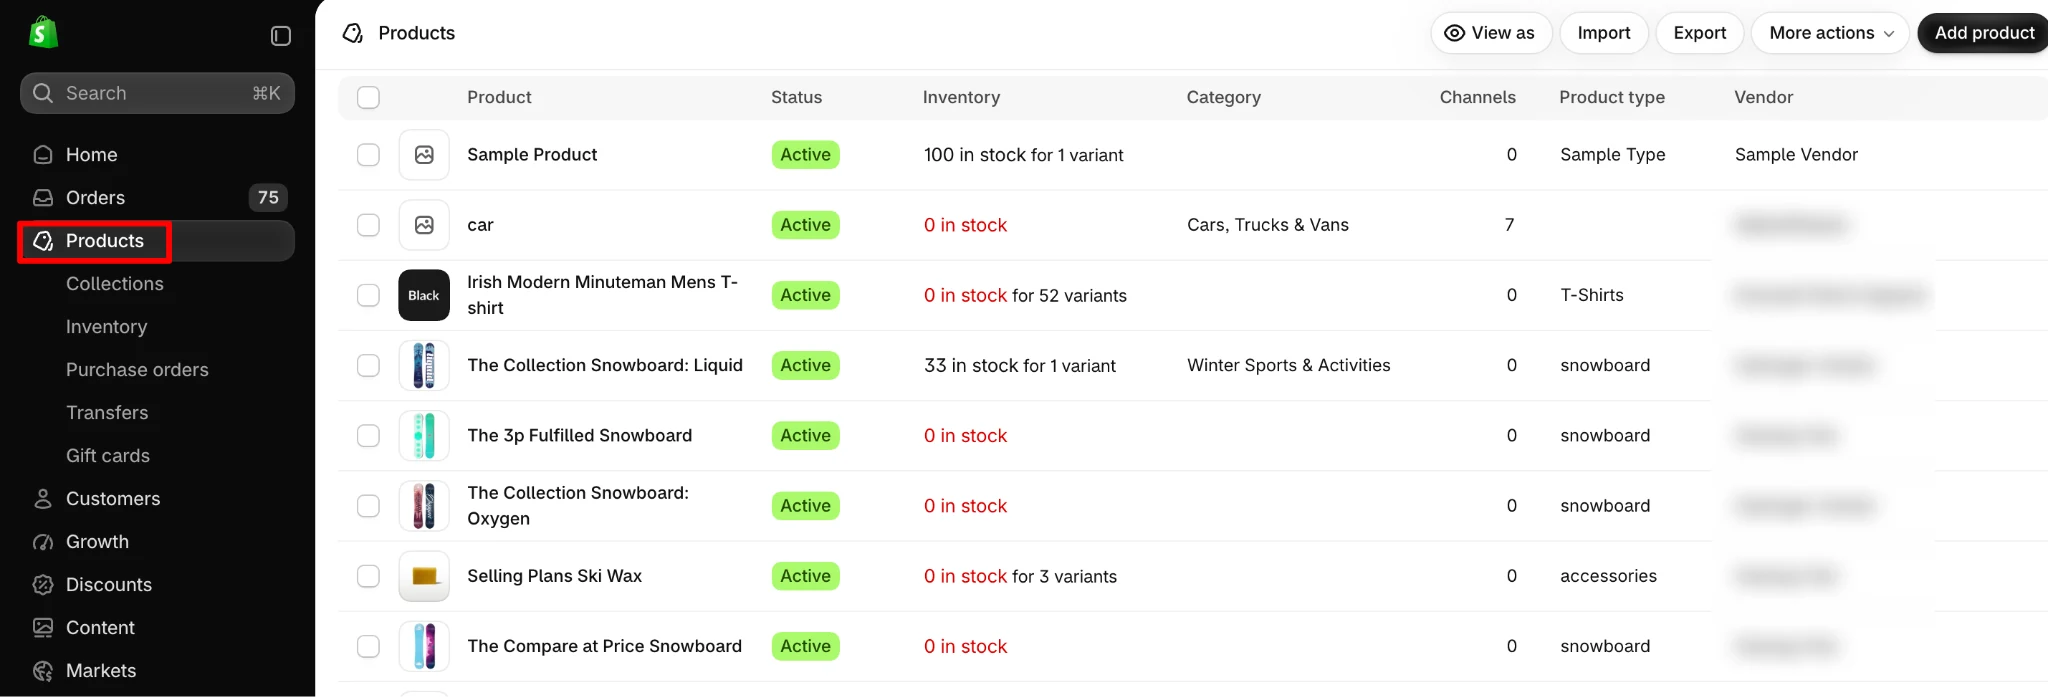This screenshot has width=2048, height=697.
Task: Open the Snowboard: Liquid thumbnail
Action: [x=424, y=365]
